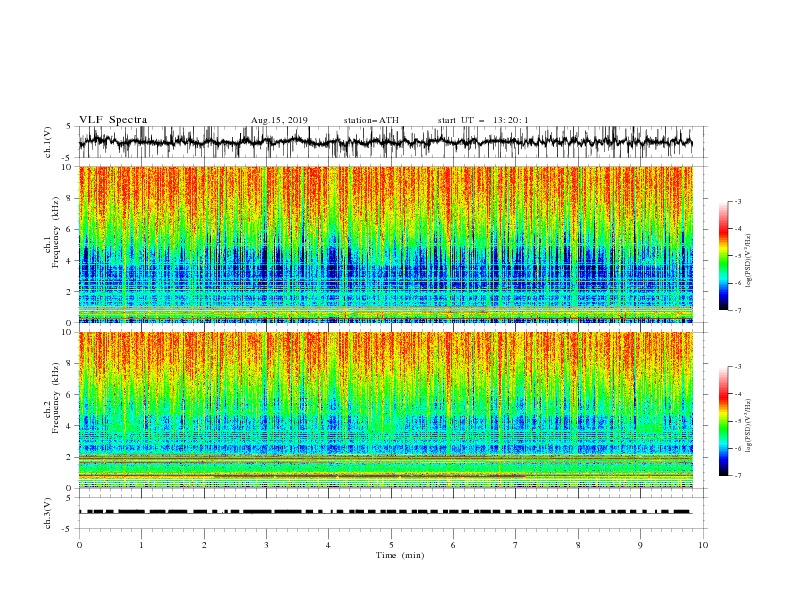Screen dimensions: 792x612
Task: Click the time axis tick label '1'
Action: pyautogui.click(x=141, y=545)
